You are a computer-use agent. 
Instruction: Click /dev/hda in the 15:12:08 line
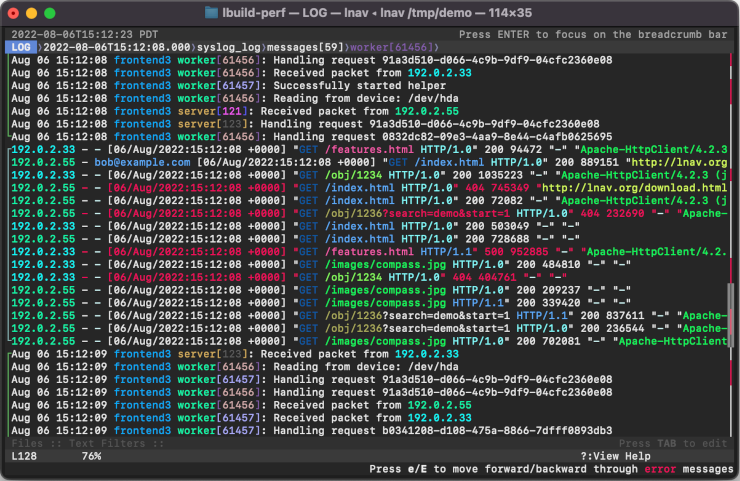click(x=433, y=99)
